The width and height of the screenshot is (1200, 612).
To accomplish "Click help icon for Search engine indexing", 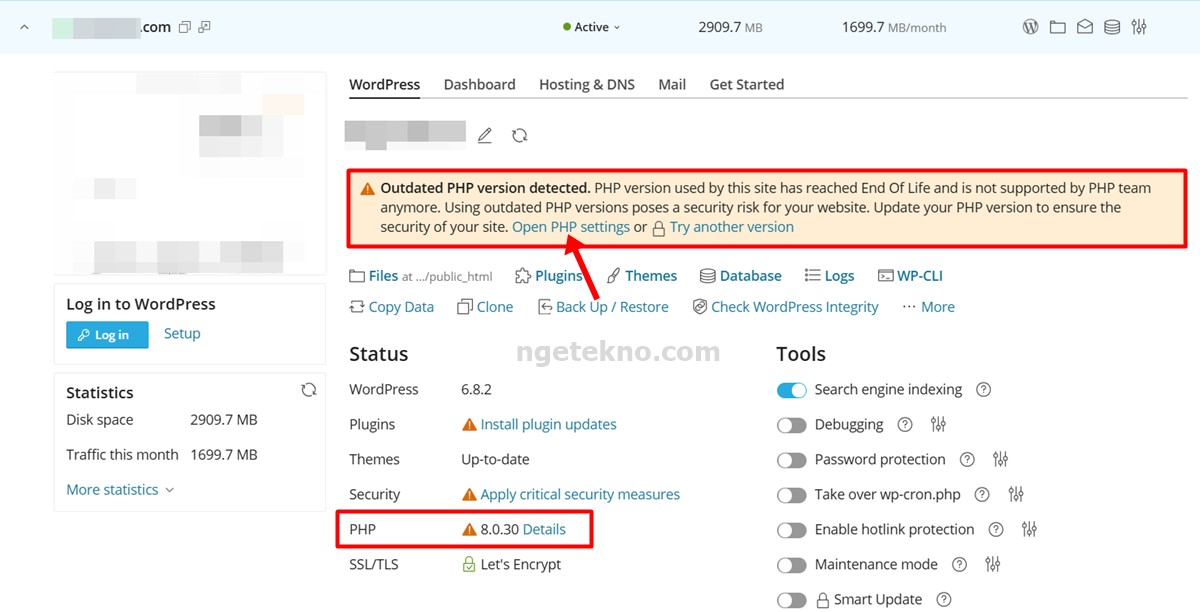I will click(x=983, y=390).
